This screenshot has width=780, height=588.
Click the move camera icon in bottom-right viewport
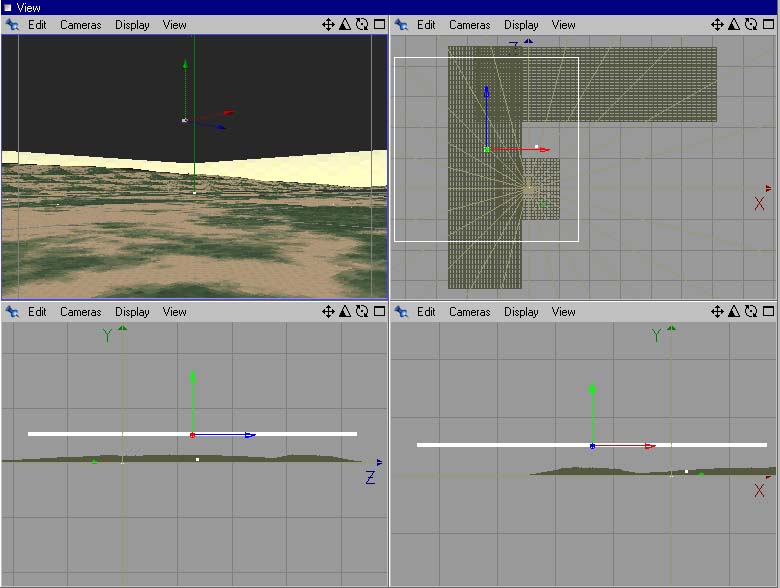717,312
